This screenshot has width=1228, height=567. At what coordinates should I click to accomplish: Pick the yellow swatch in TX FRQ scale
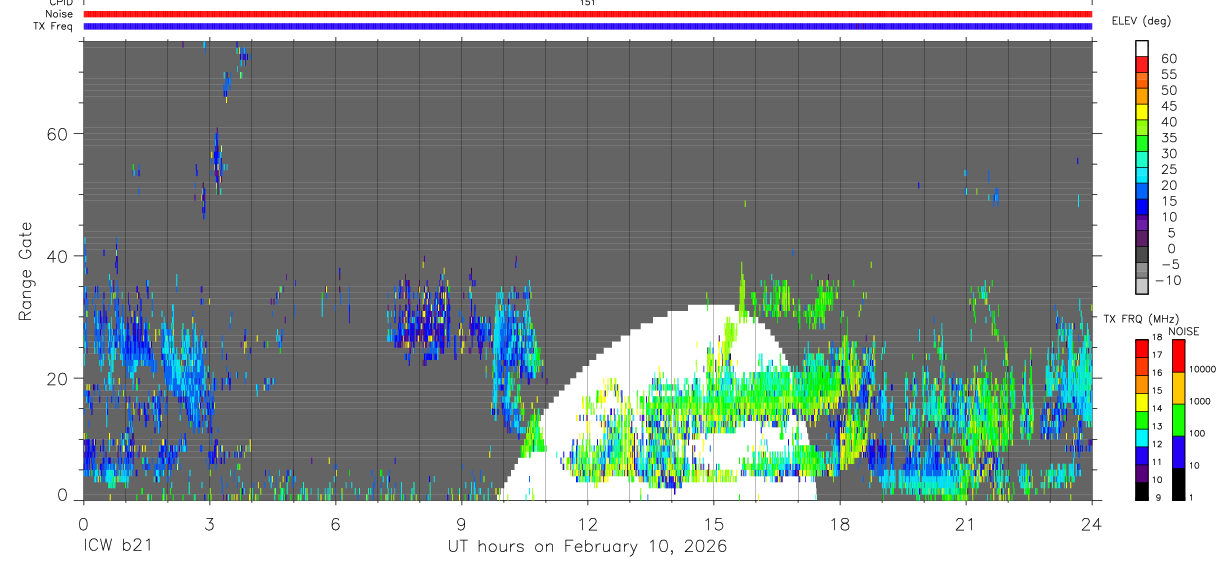[x=1143, y=401]
